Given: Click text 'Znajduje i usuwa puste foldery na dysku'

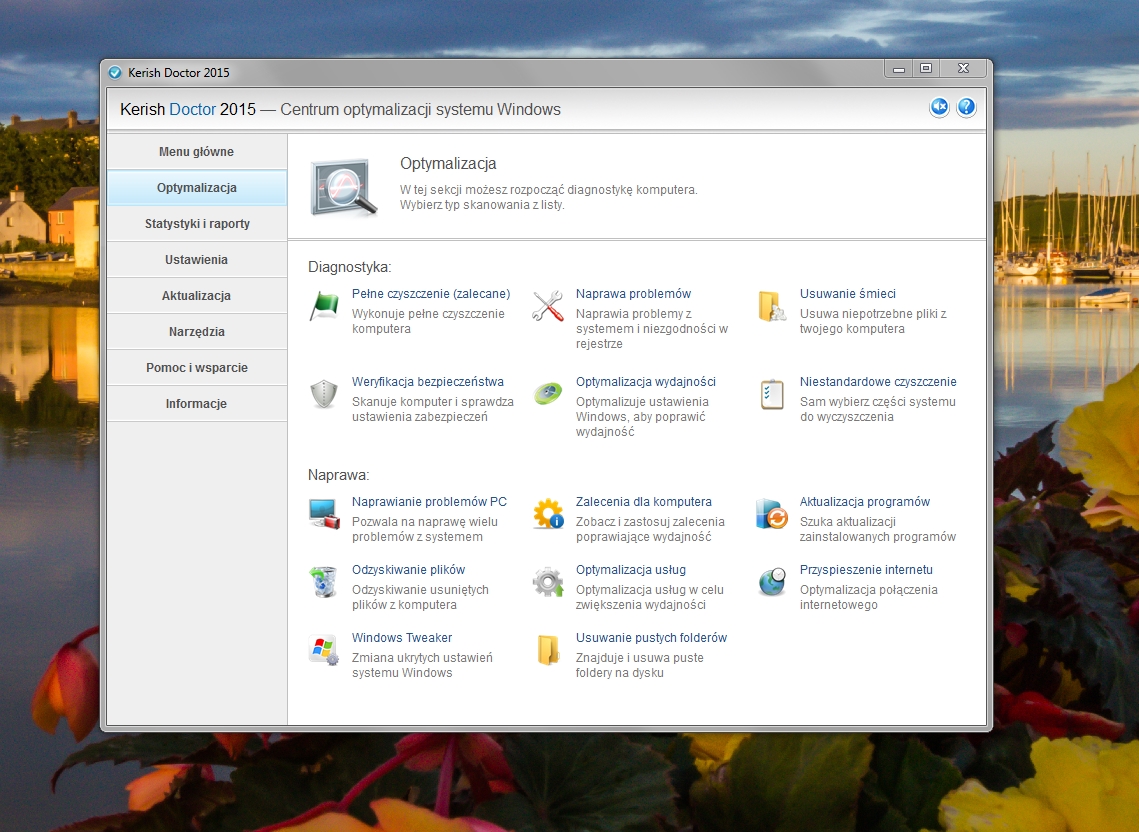Looking at the screenshot, I should (x=640, y=665).
